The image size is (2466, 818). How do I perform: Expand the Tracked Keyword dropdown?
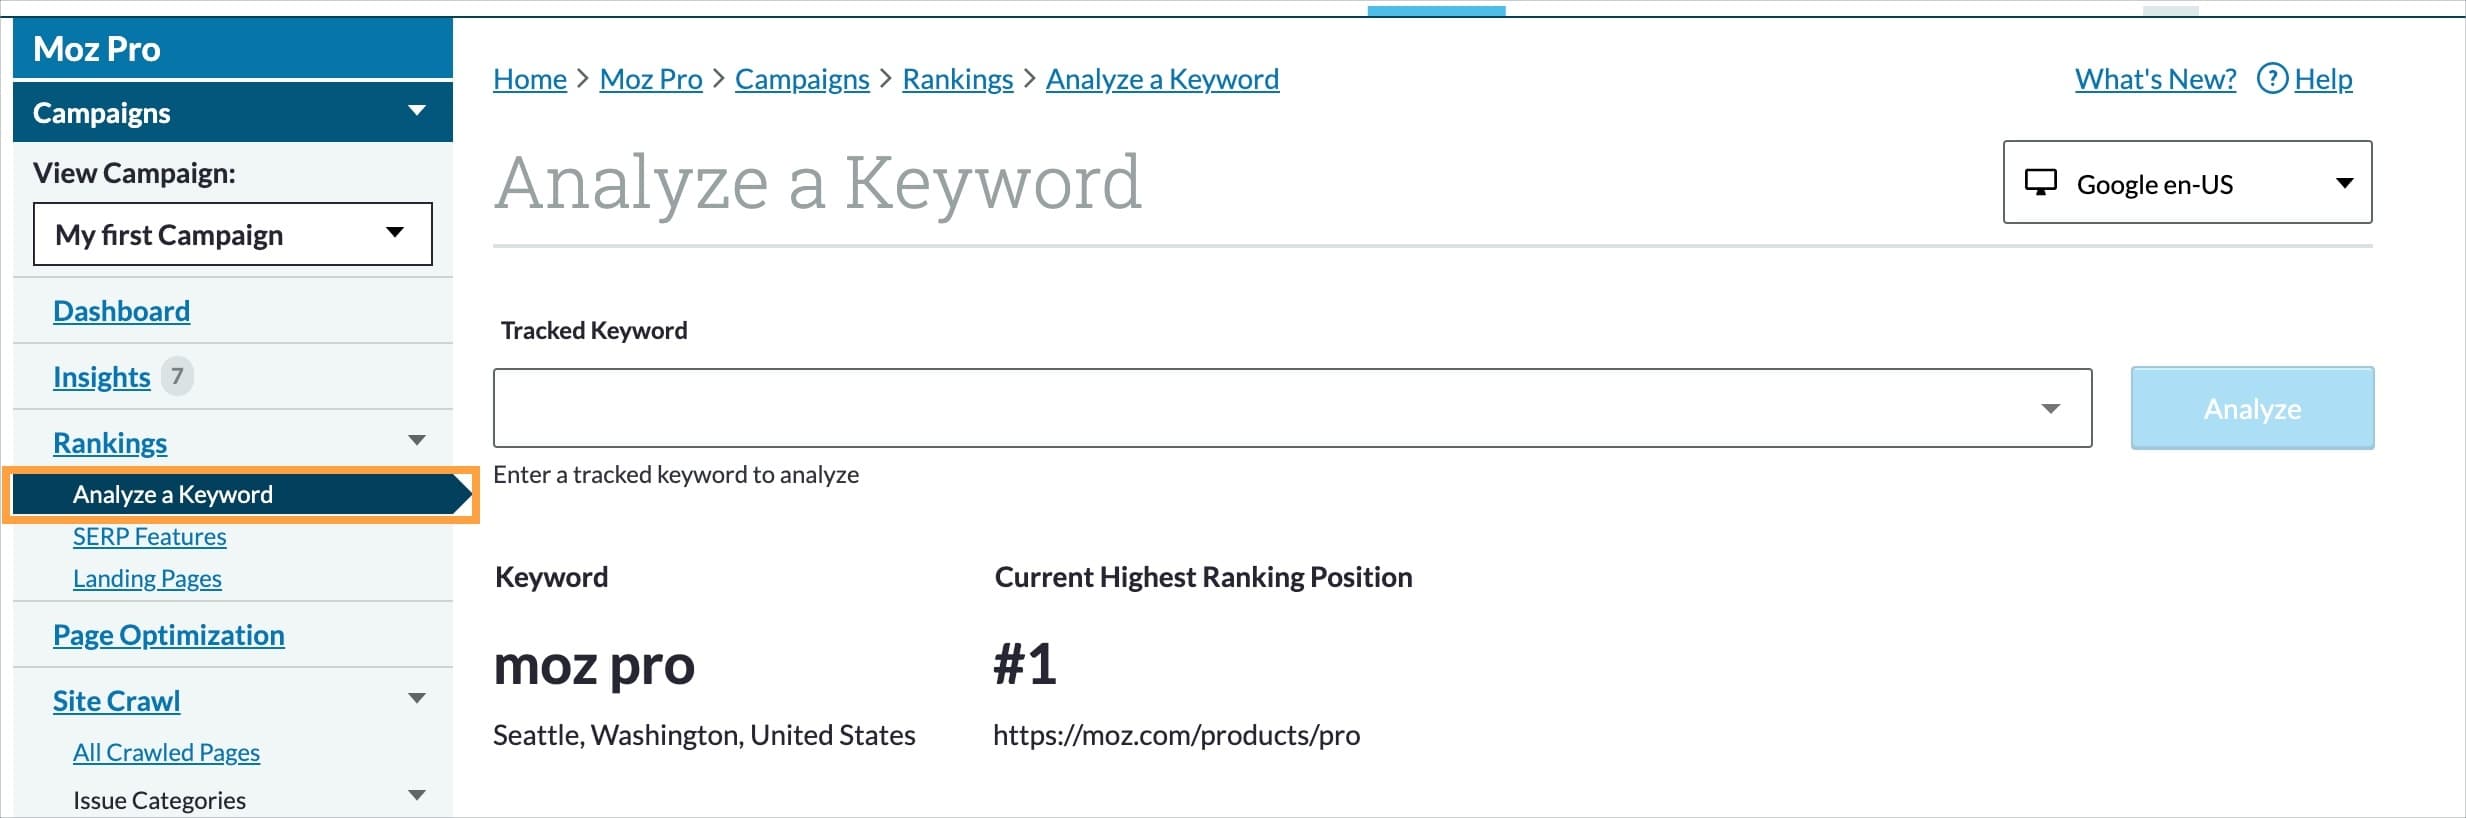(x=2051, y=407)
